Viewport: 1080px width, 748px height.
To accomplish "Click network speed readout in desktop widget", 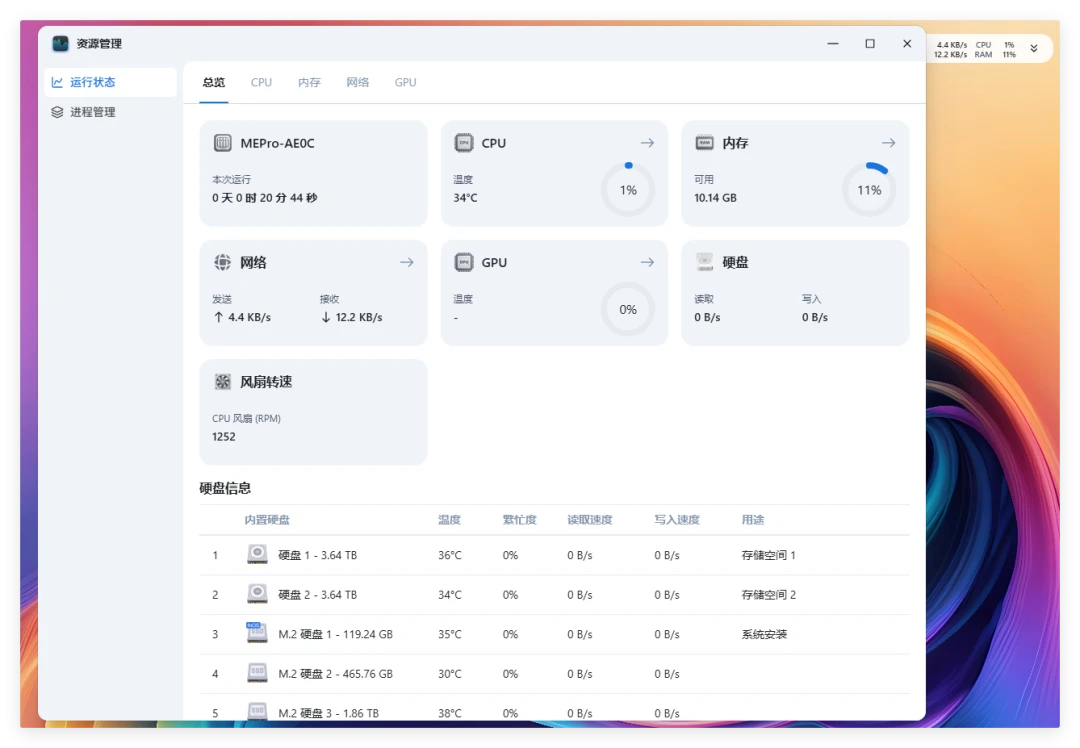I will [951, 49].
